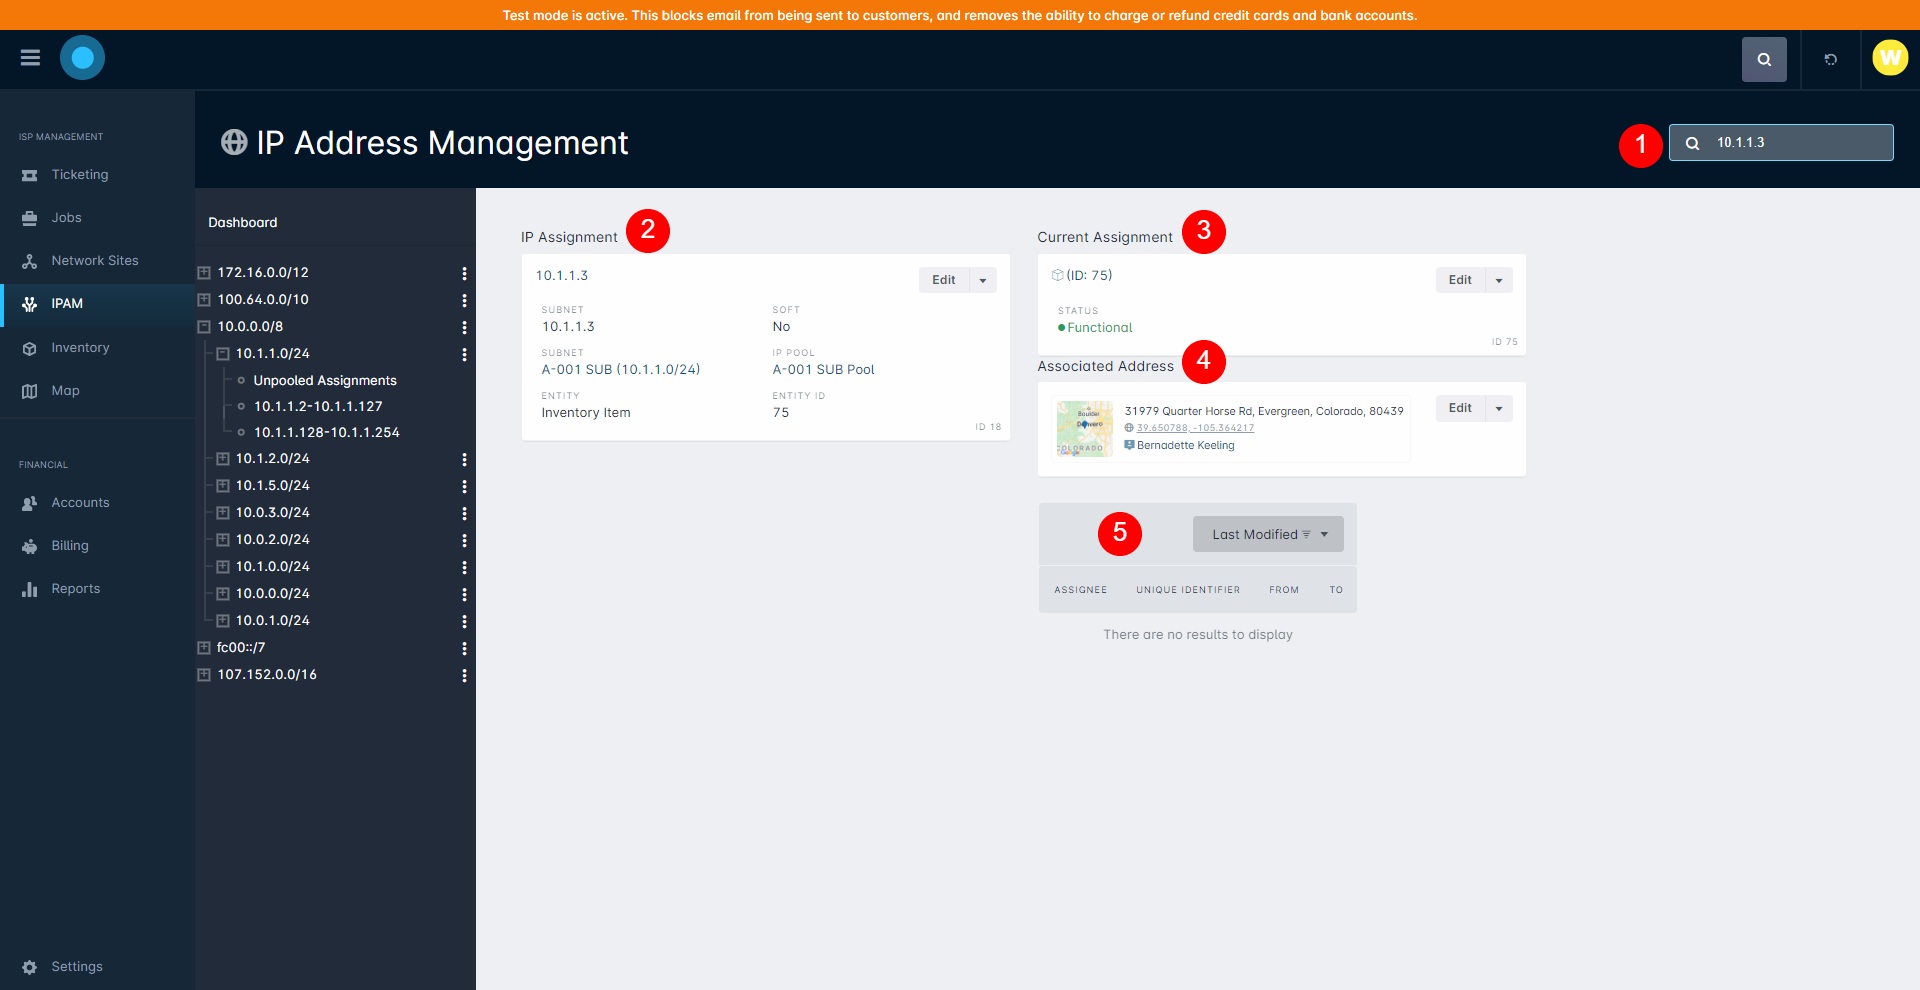Click the Reports bar chart icon

30,589
